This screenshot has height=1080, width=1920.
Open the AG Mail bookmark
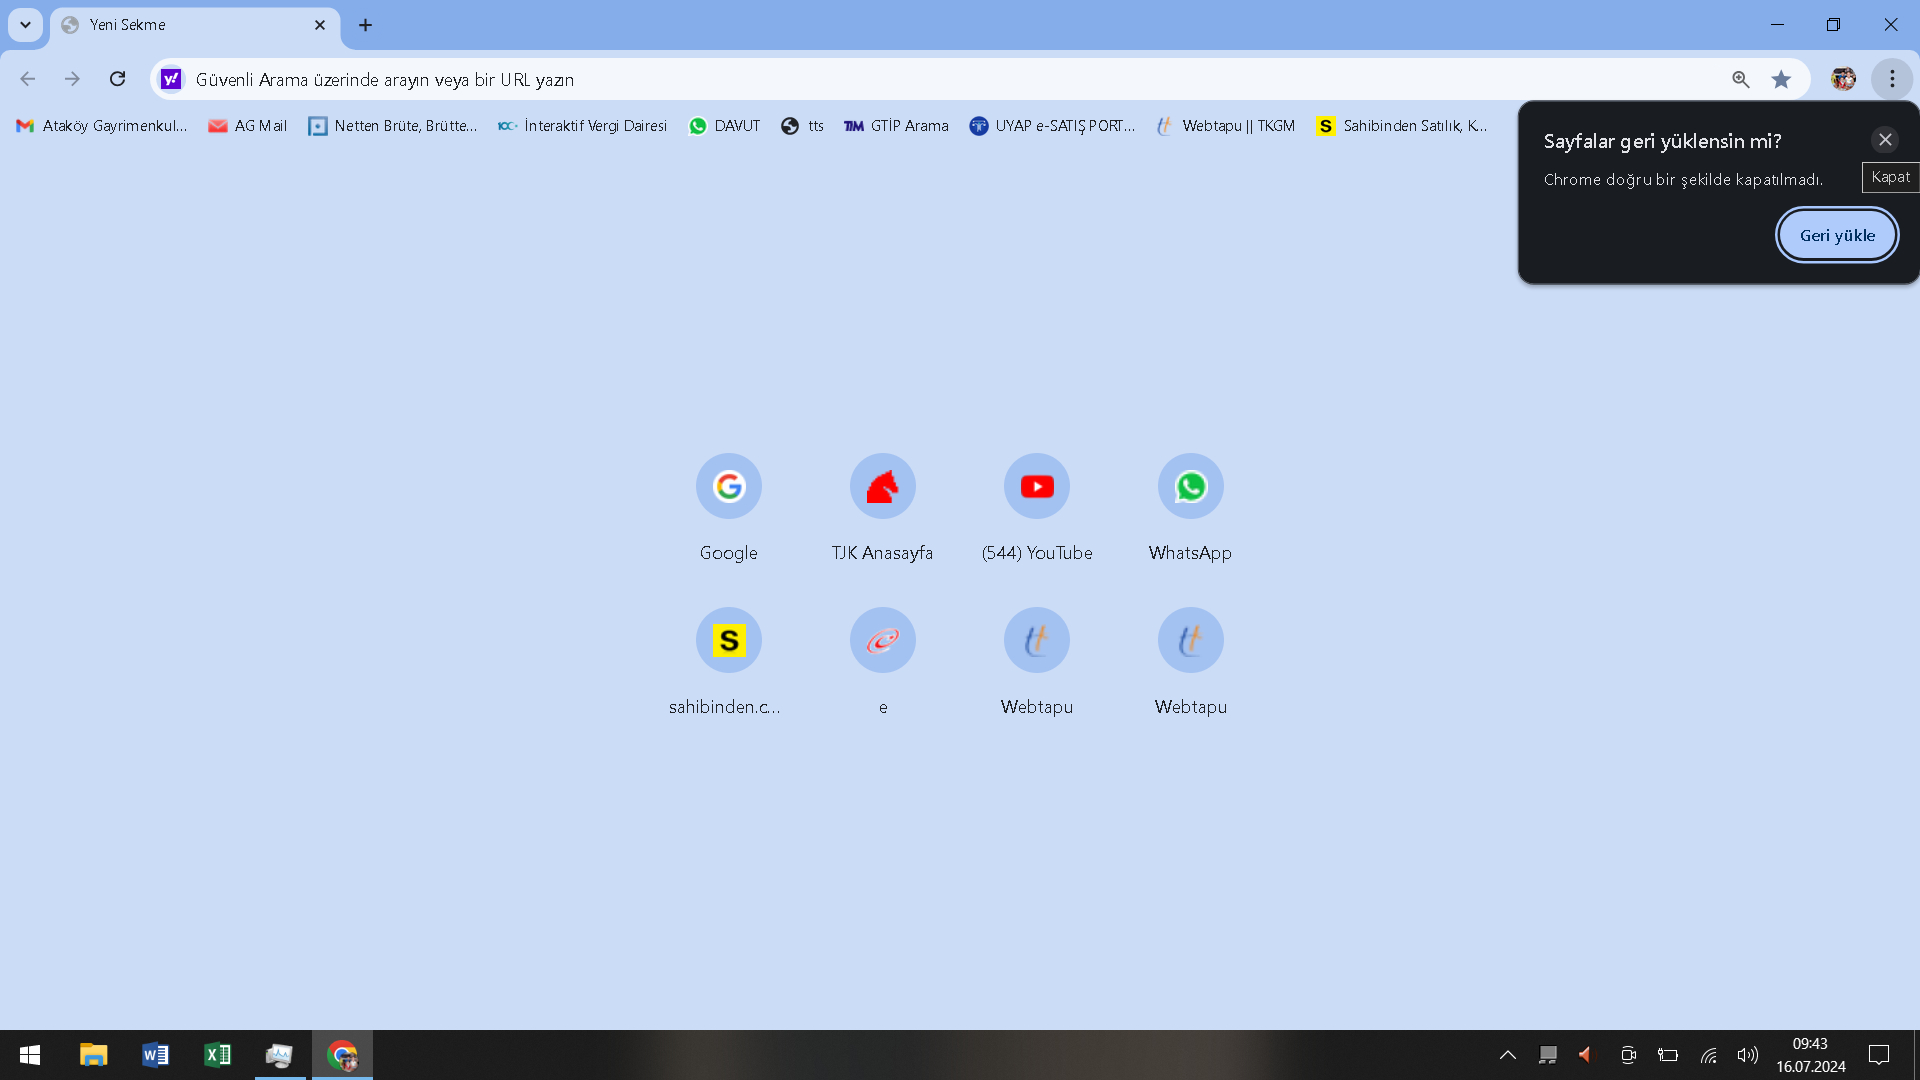[248, 126]
